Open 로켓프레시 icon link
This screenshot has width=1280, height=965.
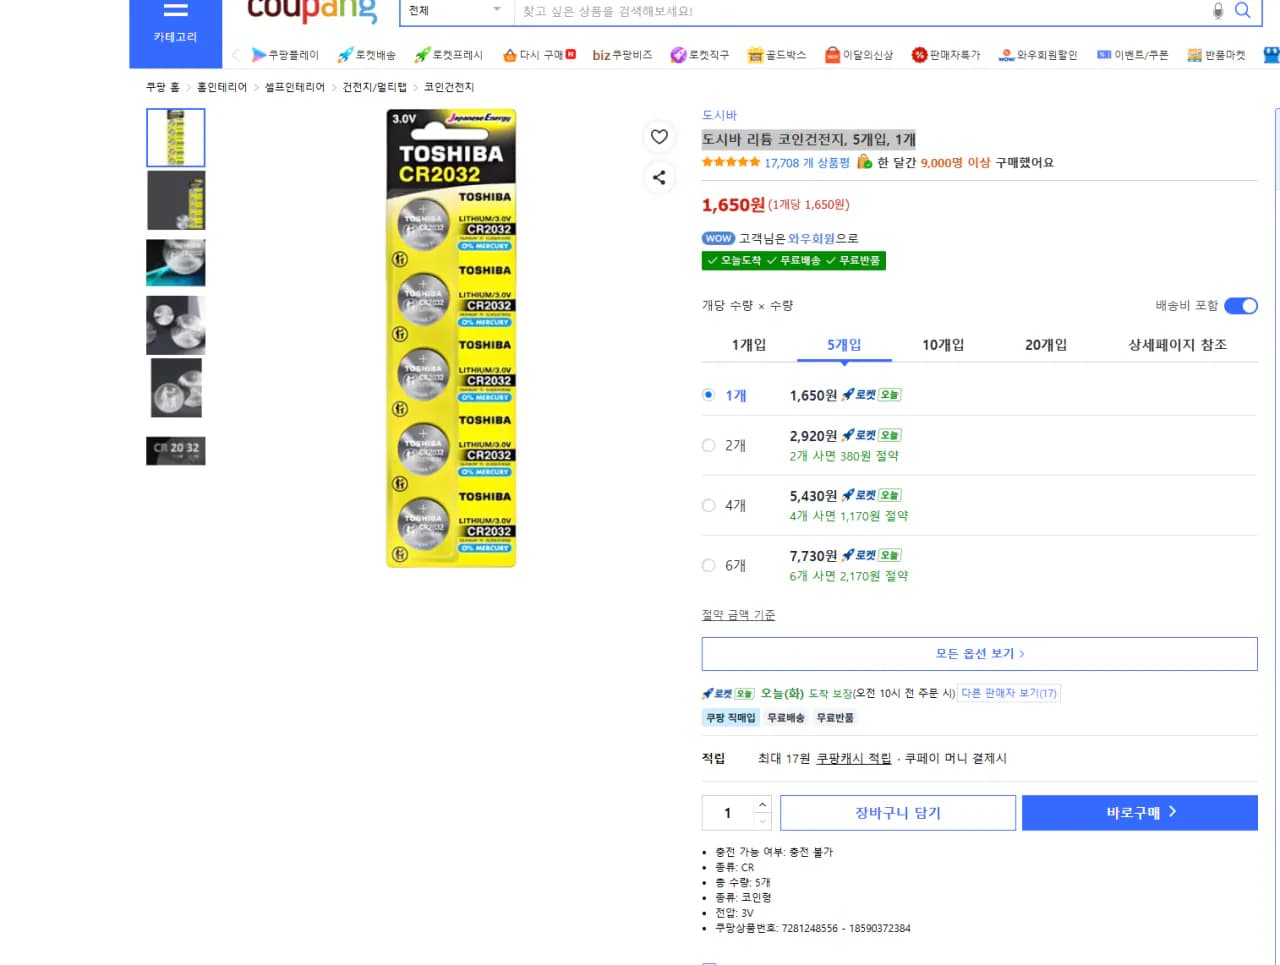449,55
